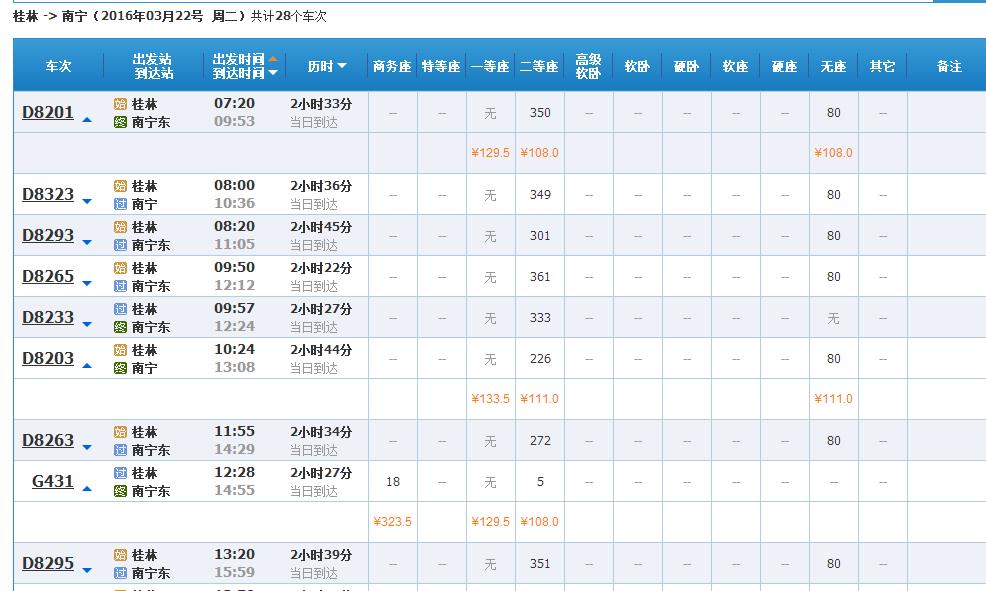Click origin icon beside D8323 桂林
The height and width of the screenshot is (591, 986).
[120, 186]
